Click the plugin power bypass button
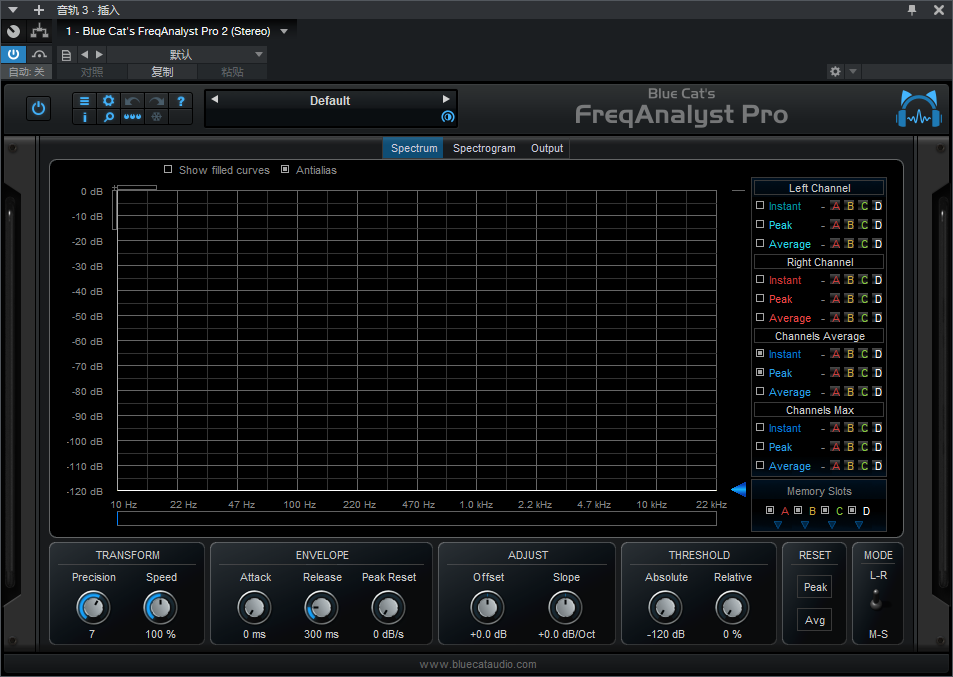This screenshot has height=677, width=953. [x=39, y=108]
